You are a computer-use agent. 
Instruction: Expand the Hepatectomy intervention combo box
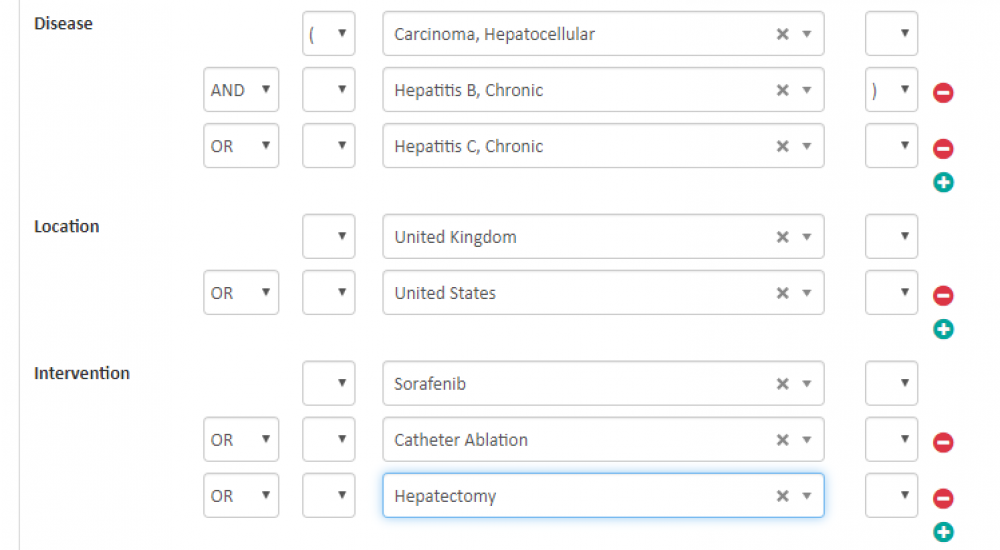click(807, 496)
